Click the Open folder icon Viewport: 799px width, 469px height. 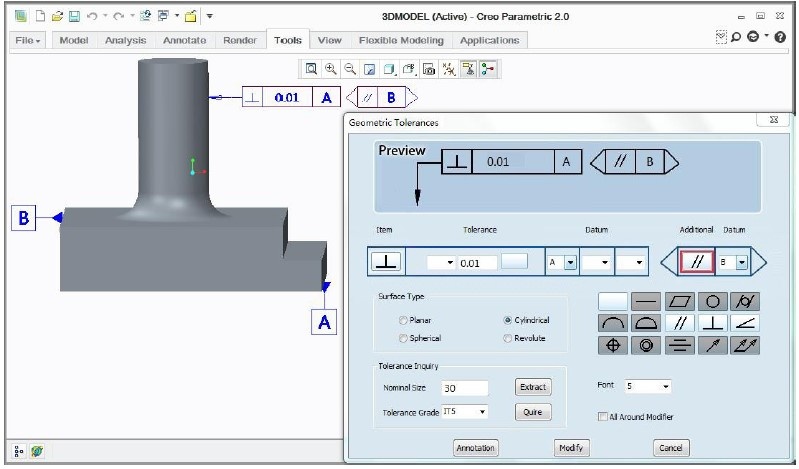[57, 16]
